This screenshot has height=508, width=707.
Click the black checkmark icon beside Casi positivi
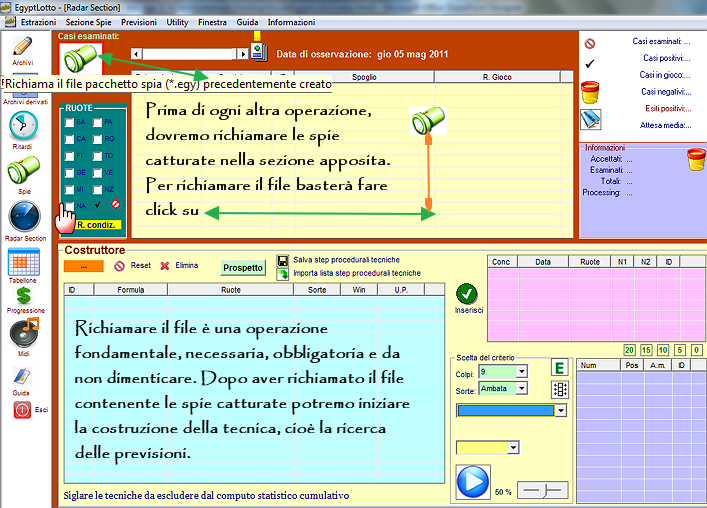coord(590,64)
